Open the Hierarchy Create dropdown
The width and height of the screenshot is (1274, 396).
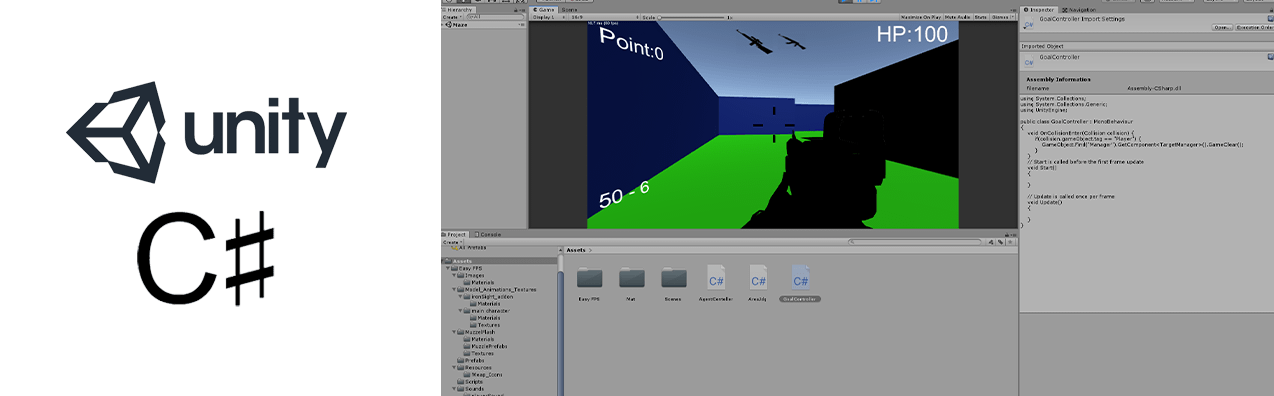[452, 17]
